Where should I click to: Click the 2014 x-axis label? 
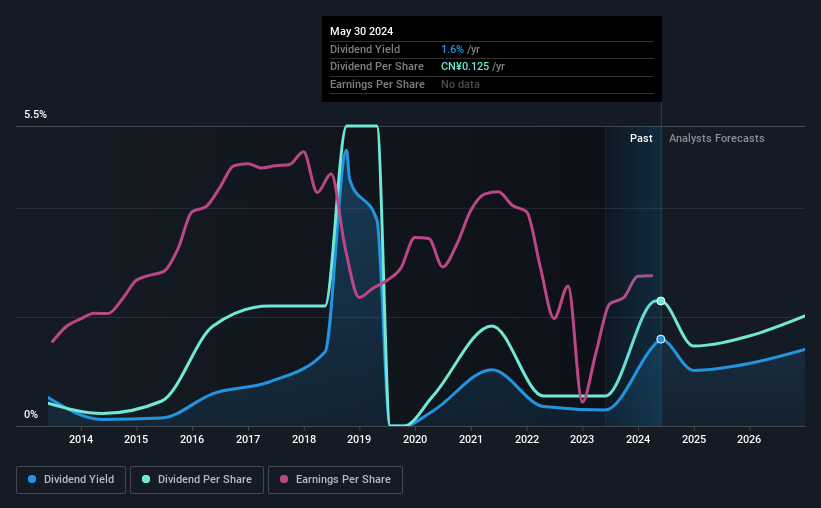(x=81, y=439)
